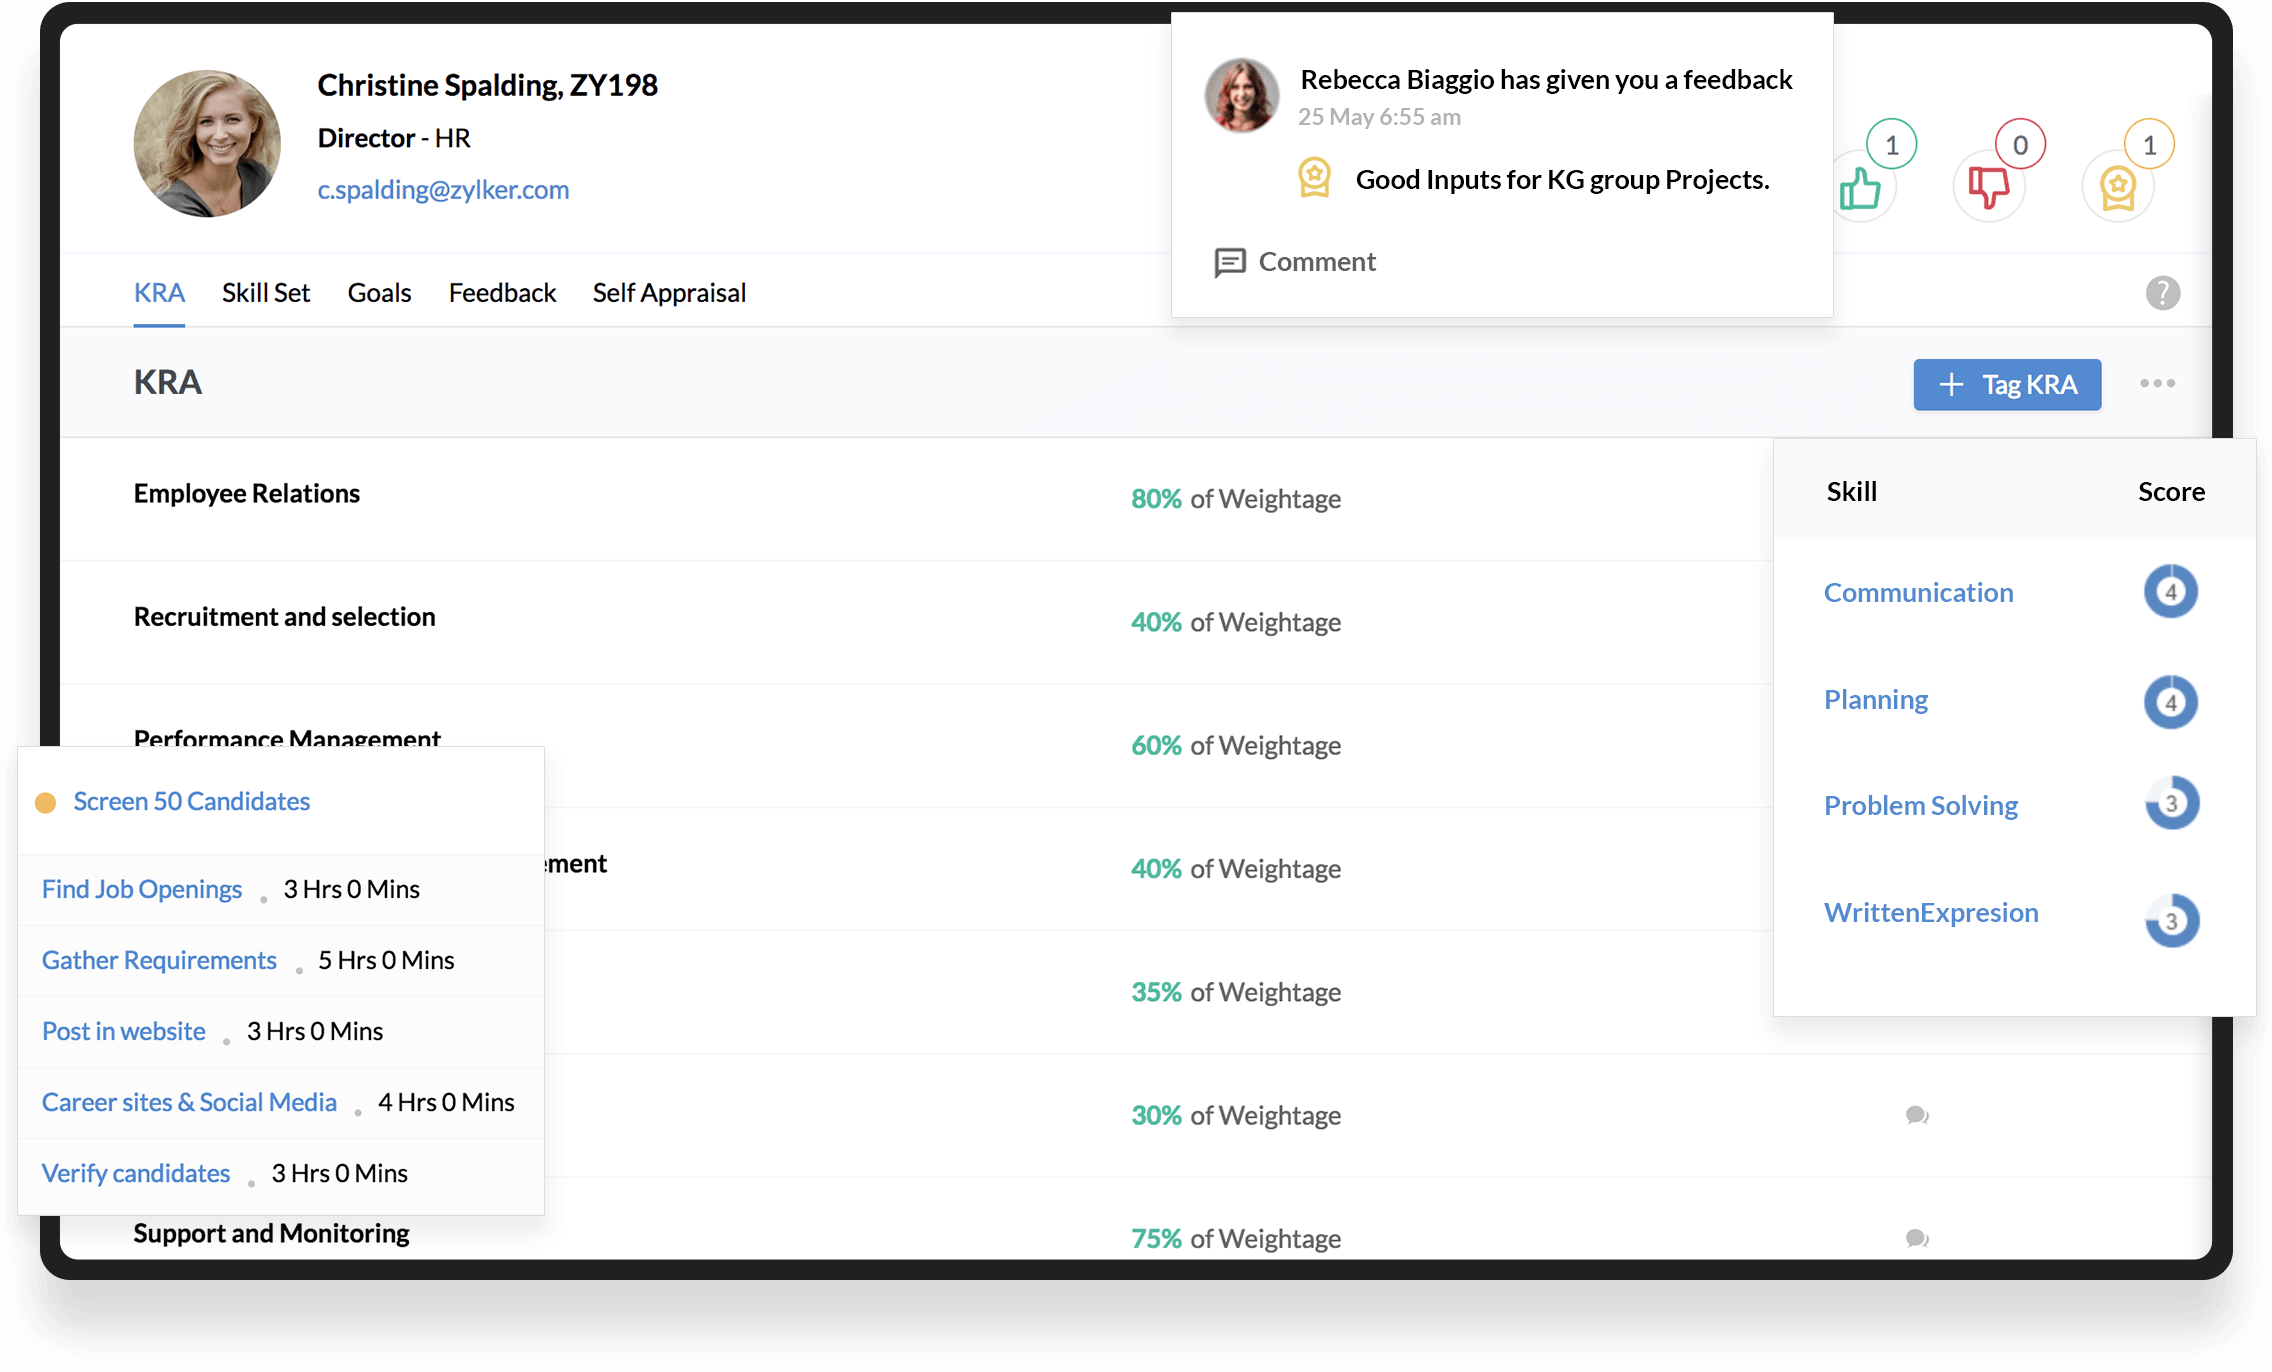Click Christine Spalding's profile photo

coord(207,143)
